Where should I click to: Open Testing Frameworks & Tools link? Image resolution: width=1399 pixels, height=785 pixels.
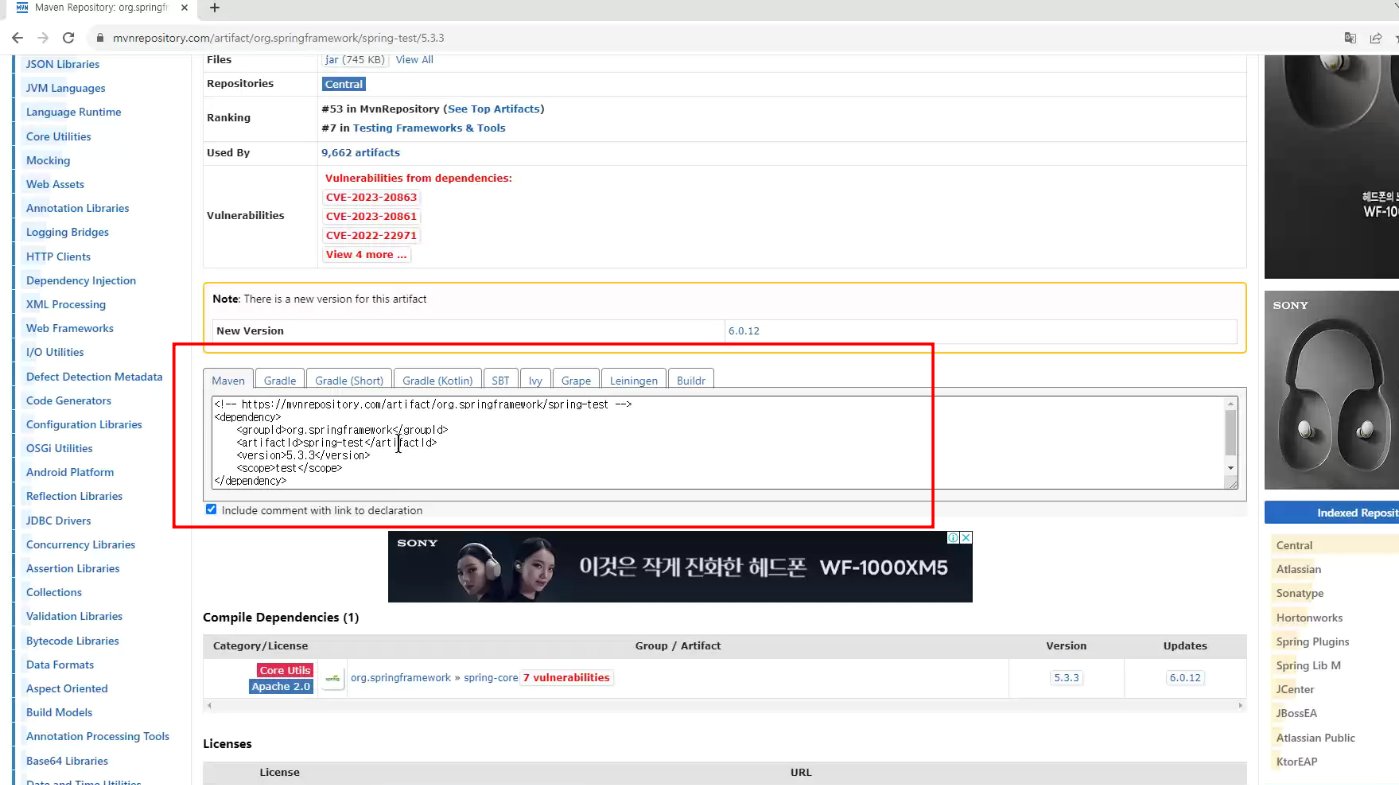click(429, 128)
